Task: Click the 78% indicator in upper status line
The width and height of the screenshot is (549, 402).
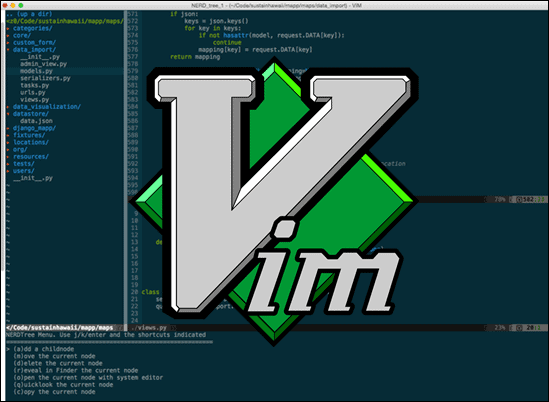Action: coord(500,200)
